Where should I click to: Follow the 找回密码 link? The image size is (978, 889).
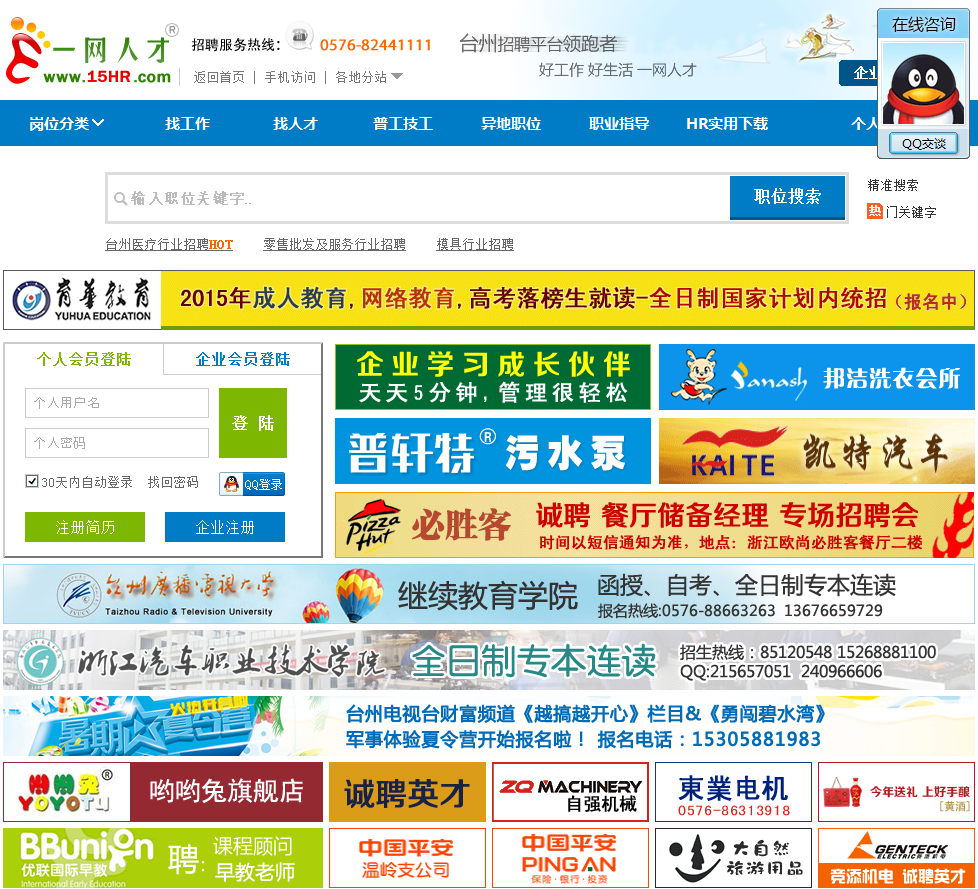pyautogui.click(x=173, y=482)
